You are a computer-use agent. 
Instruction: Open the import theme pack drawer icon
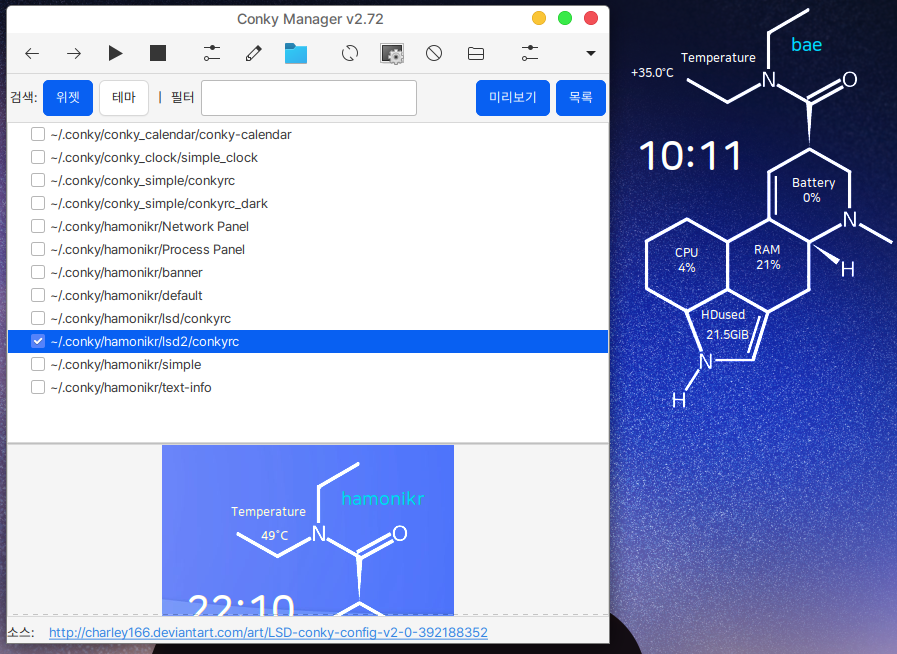pyautogui.click(x=476, y=53)
